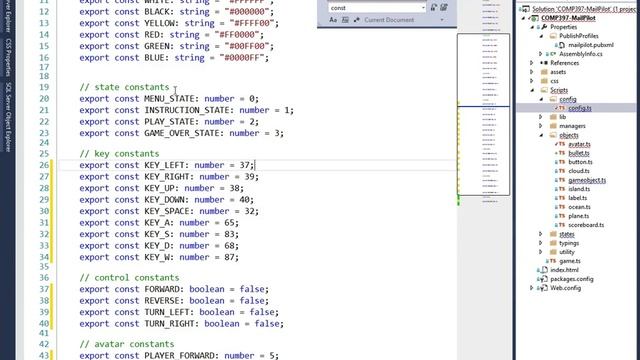This screenshot has height=360, width=640.
Task: Select ocean.ts in the objects folder
Action: tap(579, 207)
